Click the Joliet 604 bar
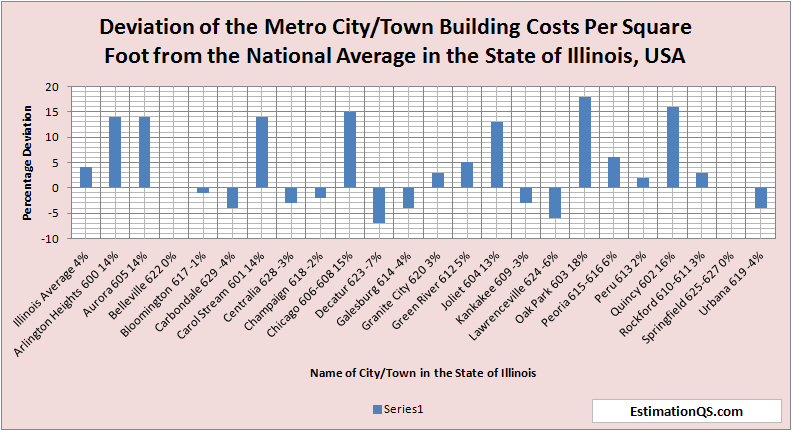Screen dimensions: 792x431 tap(497, 155)
